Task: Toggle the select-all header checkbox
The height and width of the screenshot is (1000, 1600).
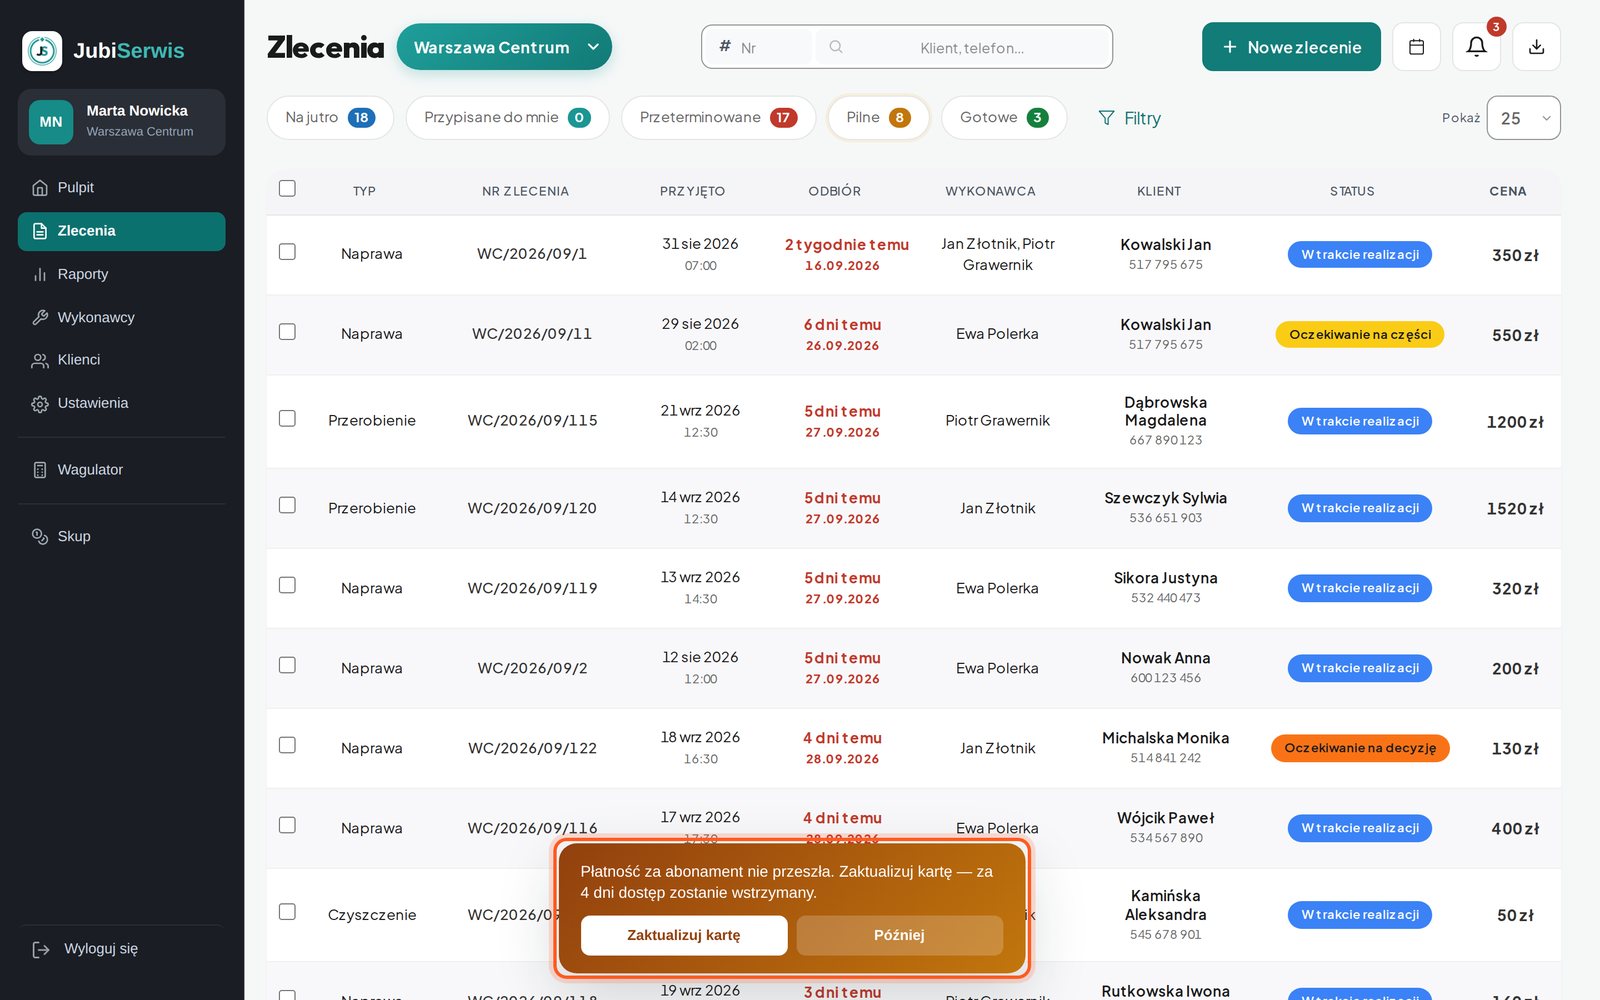Action: 287,188
